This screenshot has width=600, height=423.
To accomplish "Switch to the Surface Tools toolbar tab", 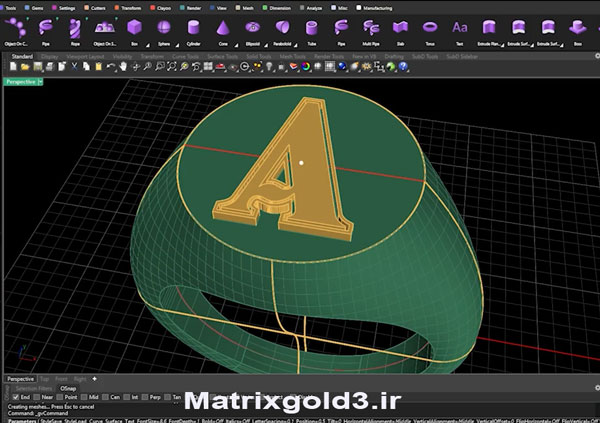I will click(222, 56).
